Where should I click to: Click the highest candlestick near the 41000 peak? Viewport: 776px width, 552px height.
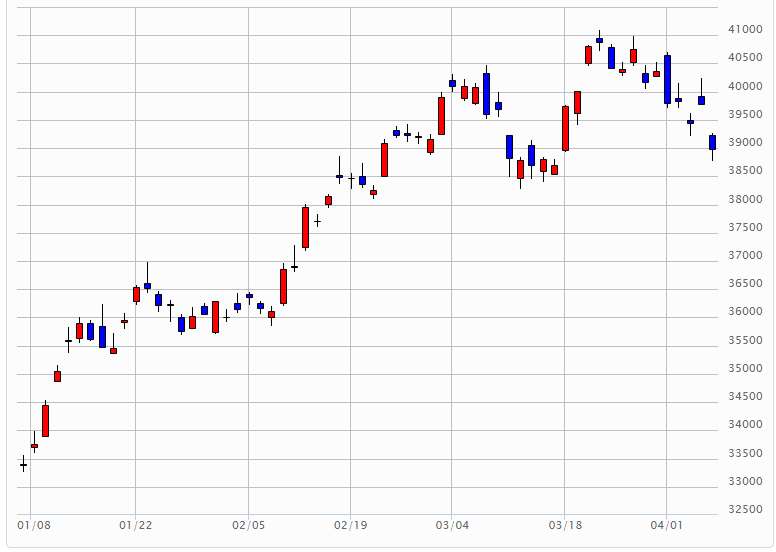click(599, 40)
